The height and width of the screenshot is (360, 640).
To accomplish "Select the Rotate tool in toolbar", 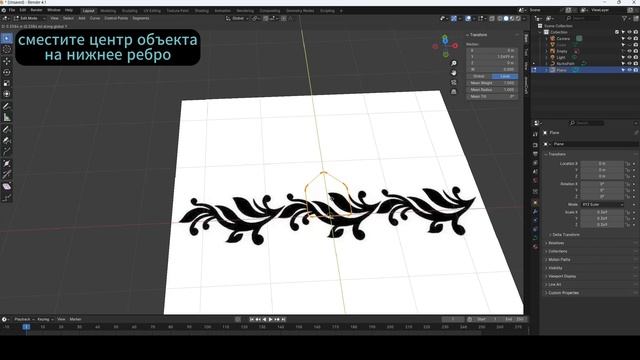I will tap(7, 72).
